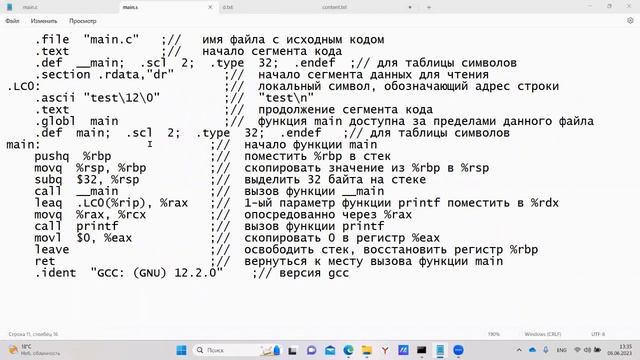The height and width of the screenshot is (360, 640).
Task: Click the 'movq %rax, %rcx' instruction
Action: [90, 215]
